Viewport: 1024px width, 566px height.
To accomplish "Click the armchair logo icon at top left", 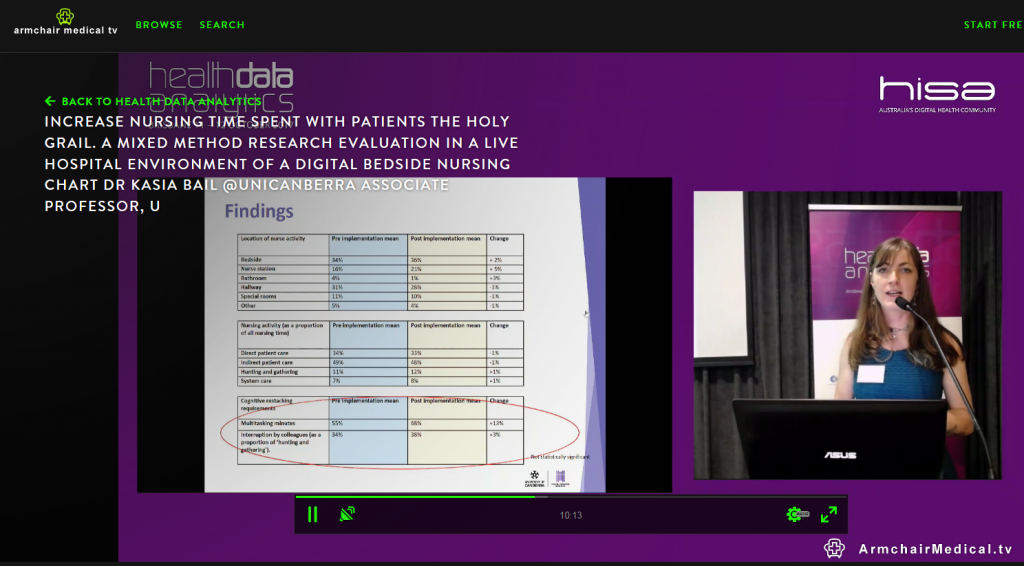I will click(x=65, y=15).
